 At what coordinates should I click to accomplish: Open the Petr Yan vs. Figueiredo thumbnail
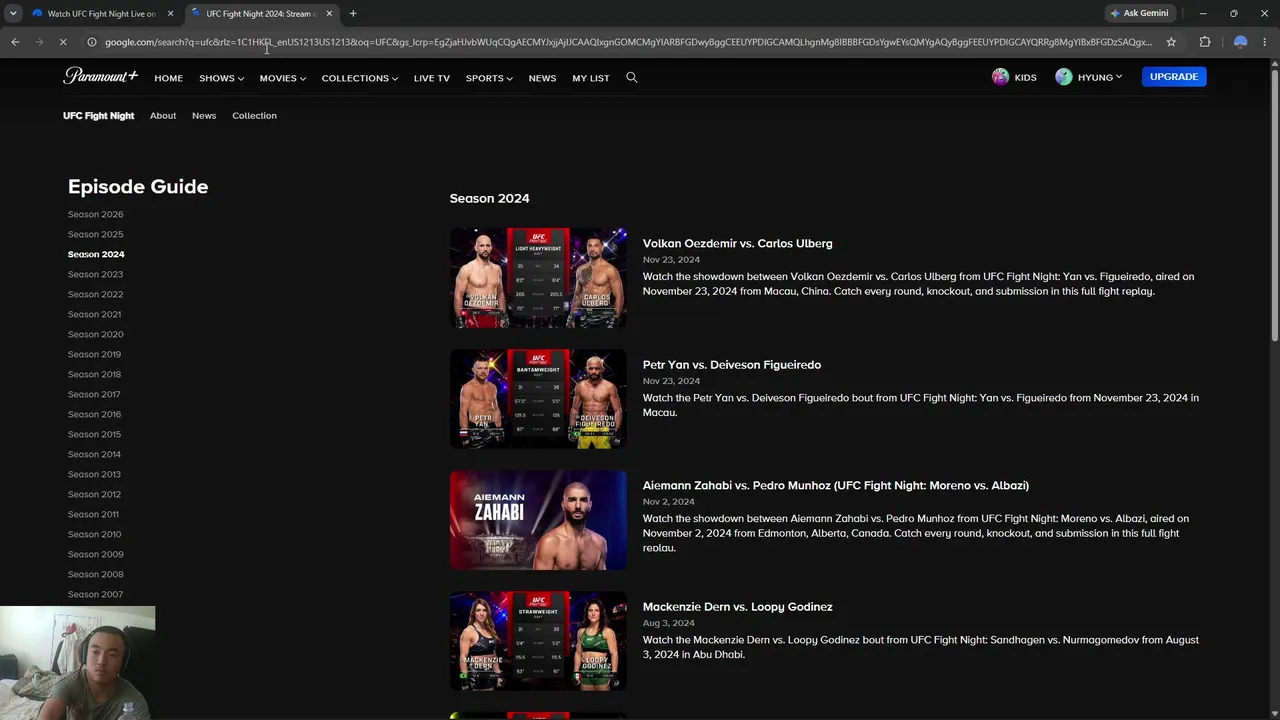538,399
